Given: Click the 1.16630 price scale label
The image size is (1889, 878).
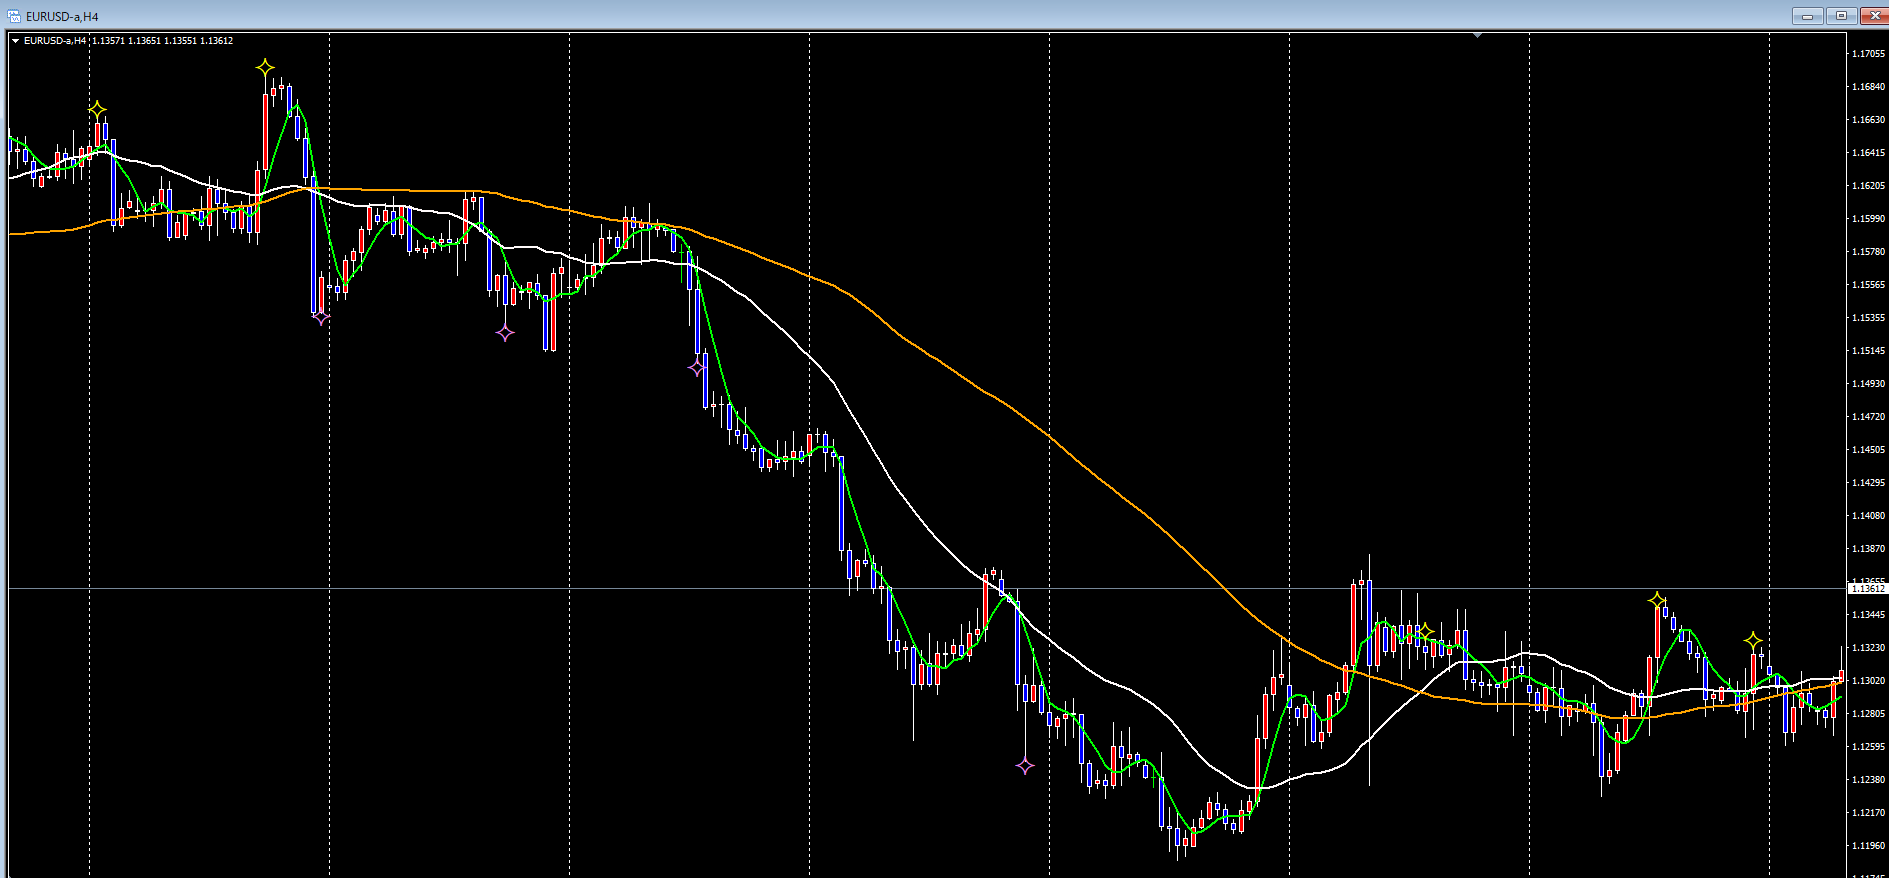Looking at the screenshot, I should (x=1868, y=120).
